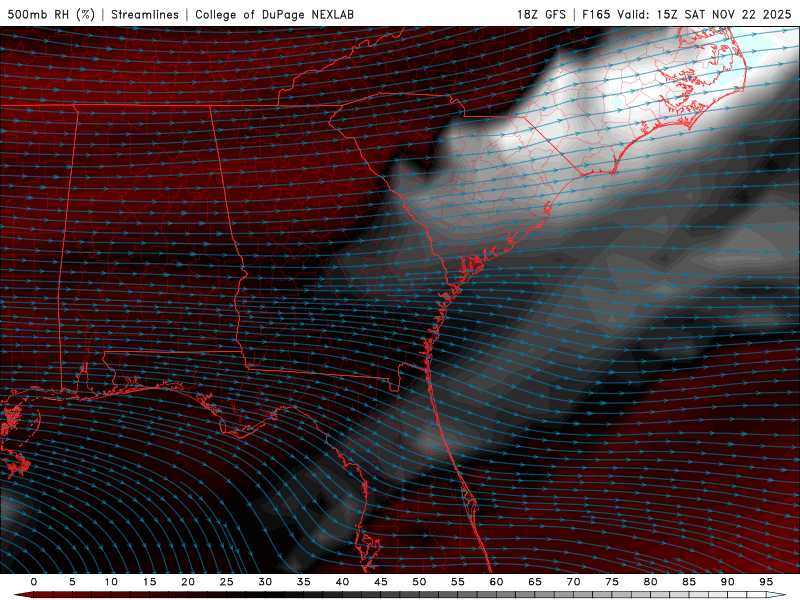Click the '500mb RH (%)' title text
Screen dimensions: 800x600
51,14
